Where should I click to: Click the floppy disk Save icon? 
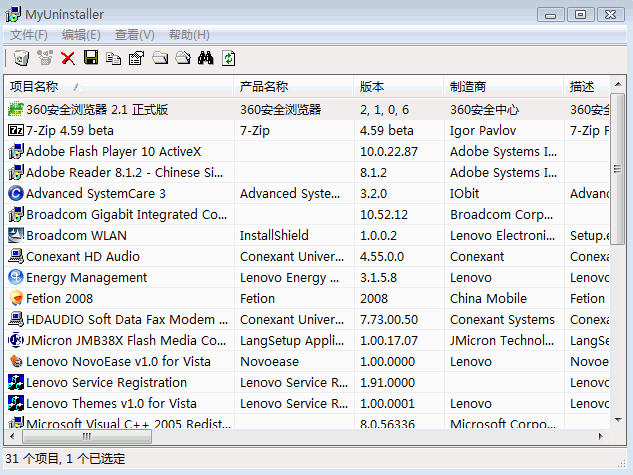[x=91, y=58]
